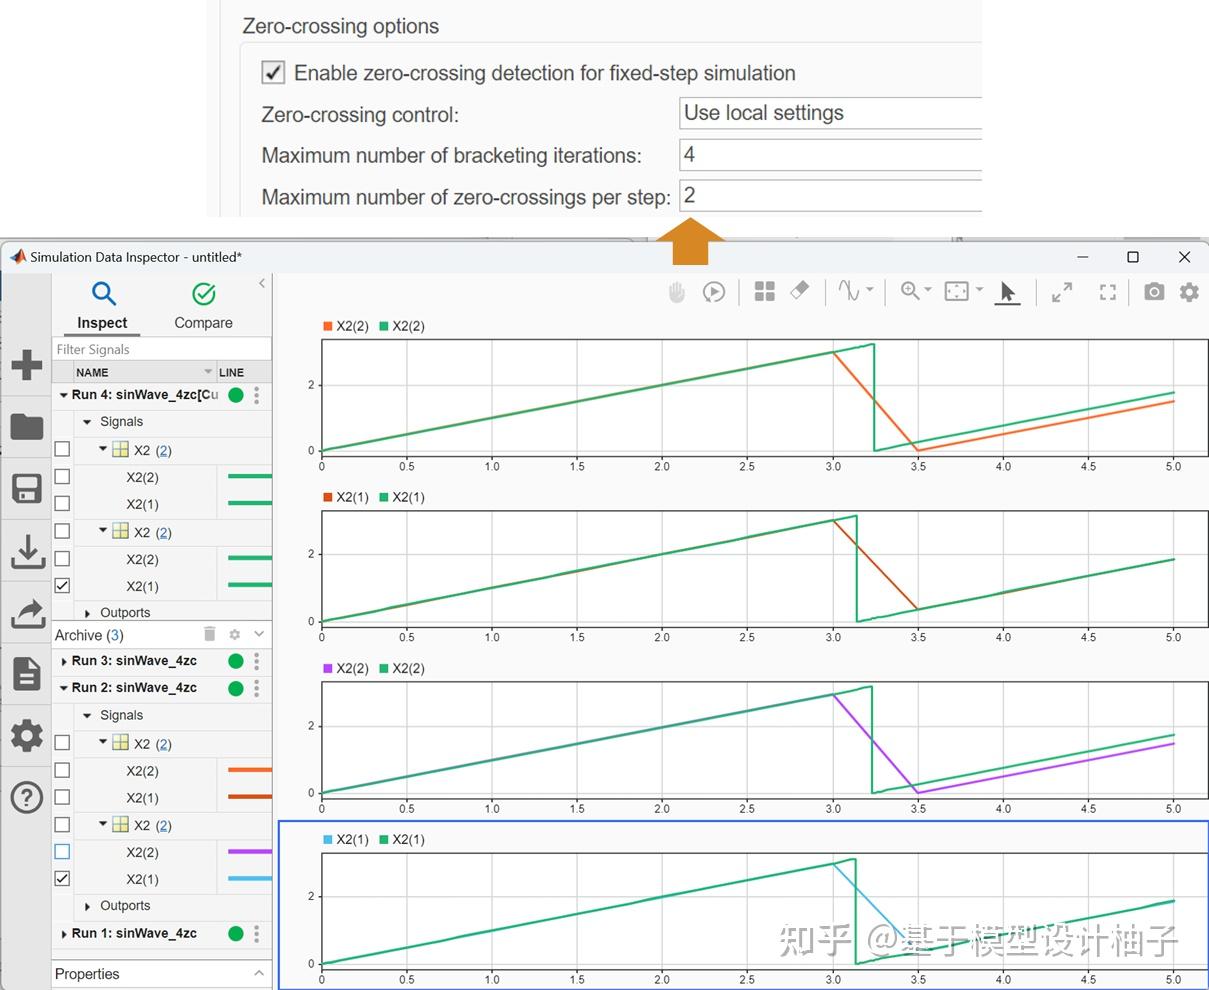The height and width of the screenshot is (990, 1209).
Task: Click sidebar save icon
Action: click(x=27, y=489)
